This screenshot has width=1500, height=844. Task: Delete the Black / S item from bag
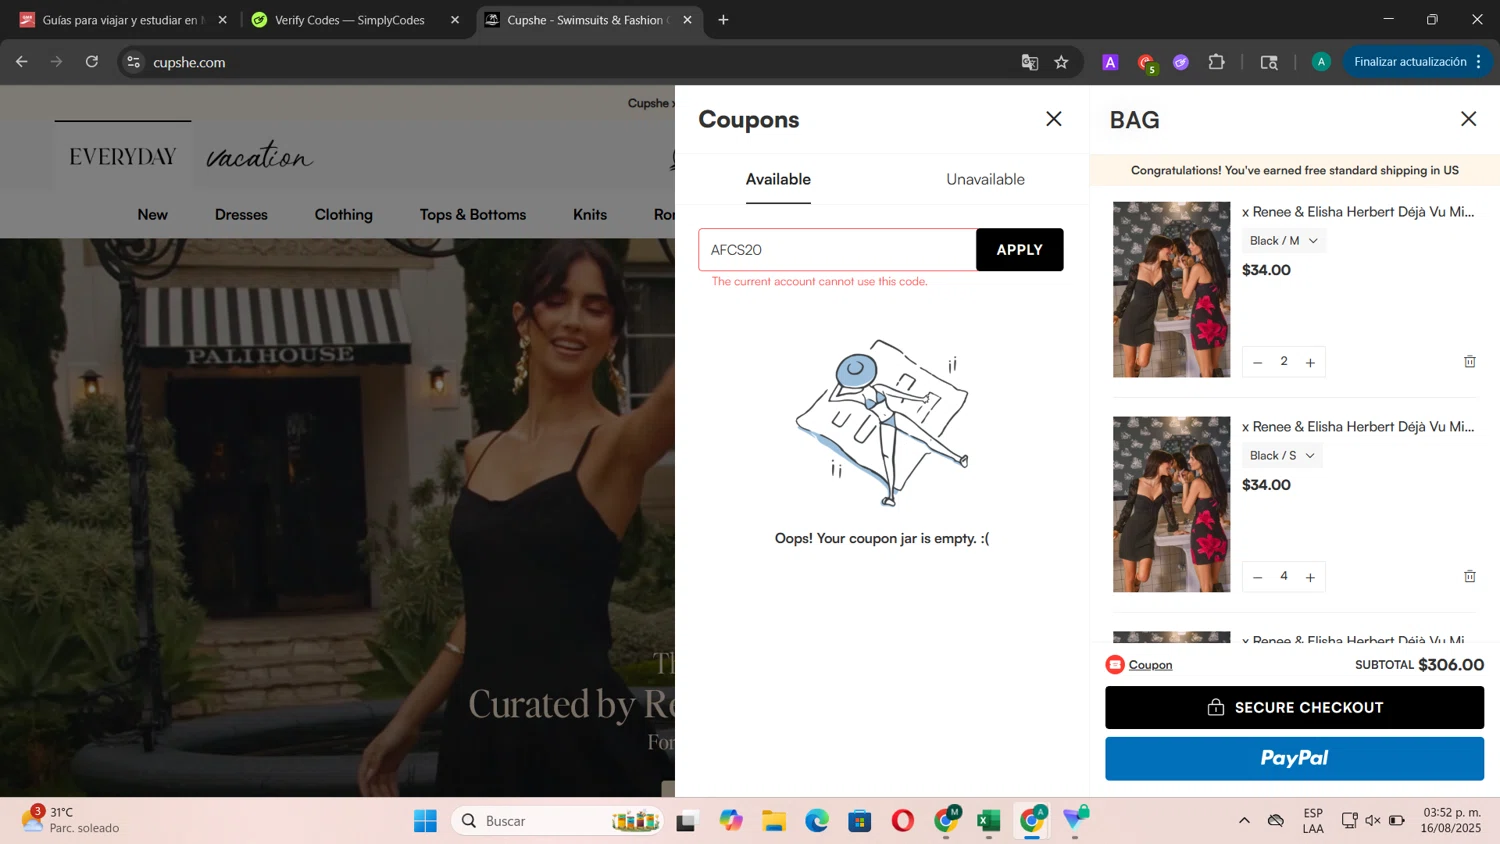pos(1470,576)
